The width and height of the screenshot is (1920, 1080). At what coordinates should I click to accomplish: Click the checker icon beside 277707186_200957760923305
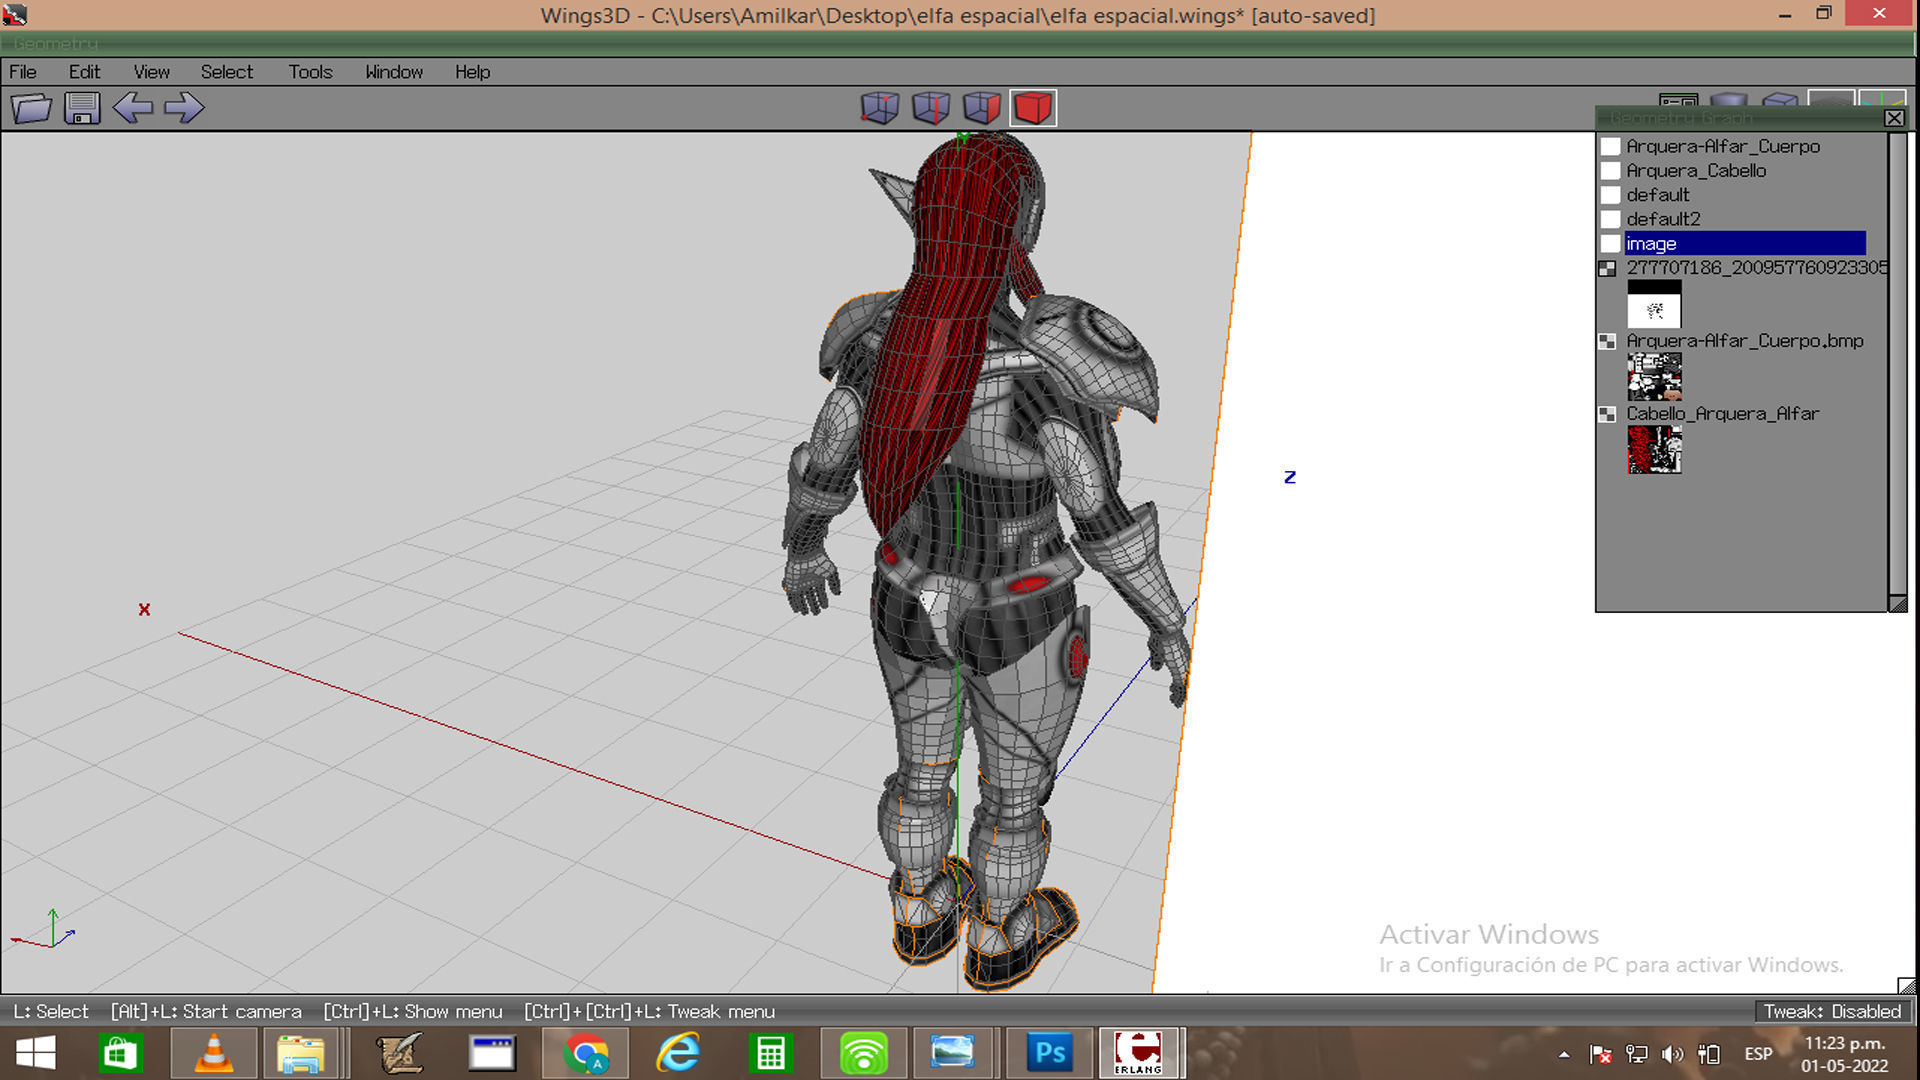pyautogui.click(x=1607, y=269)
